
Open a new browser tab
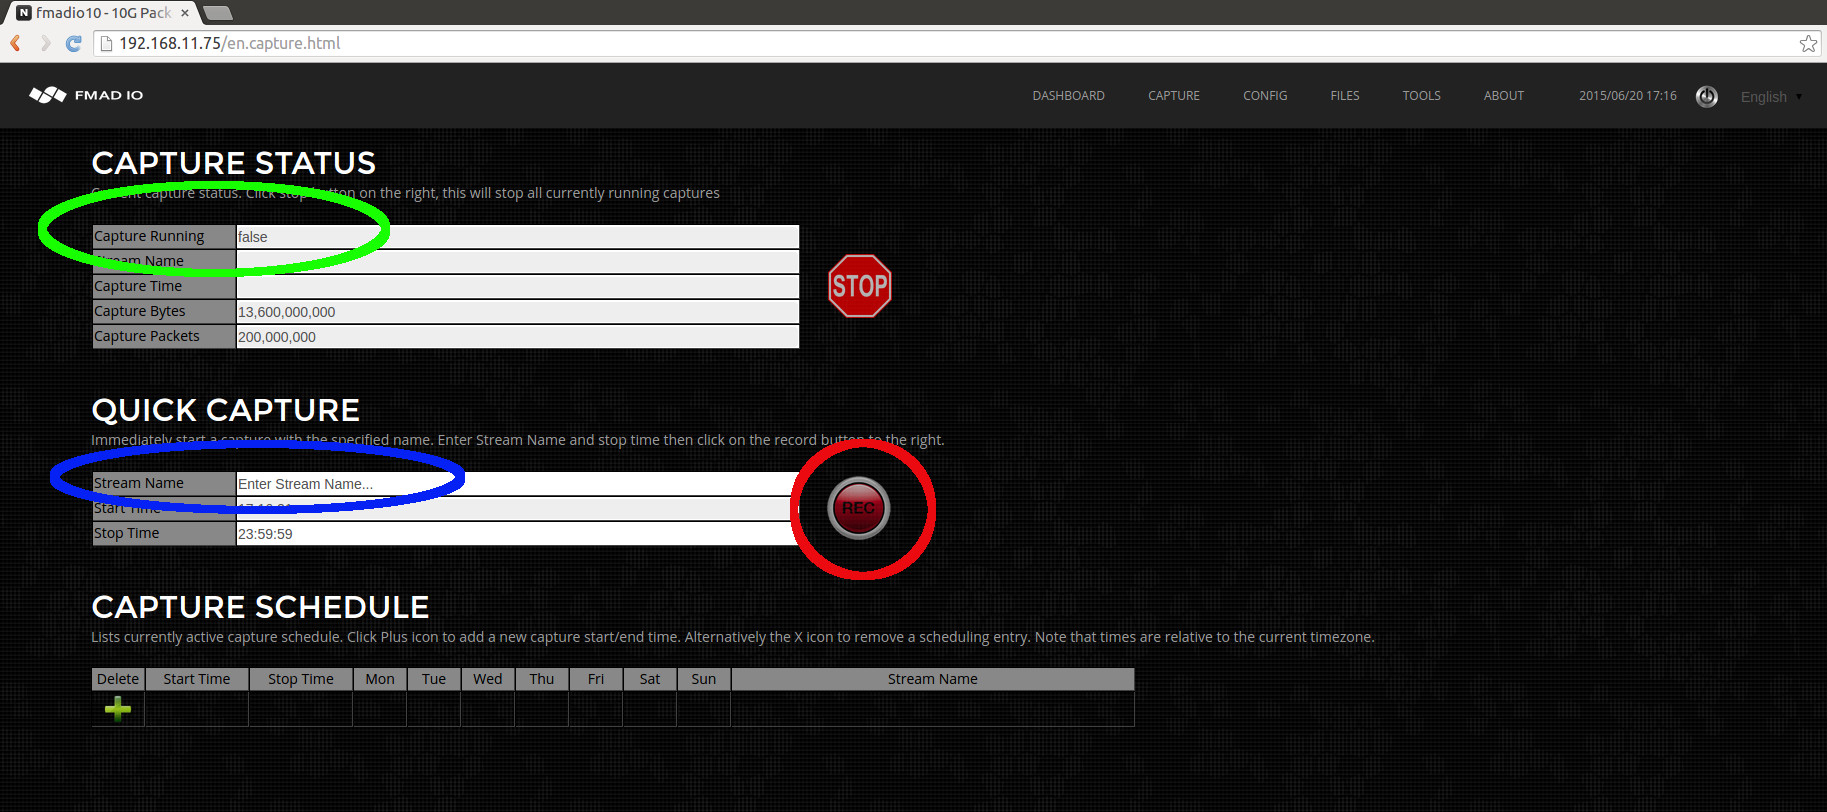coord(218,13)
